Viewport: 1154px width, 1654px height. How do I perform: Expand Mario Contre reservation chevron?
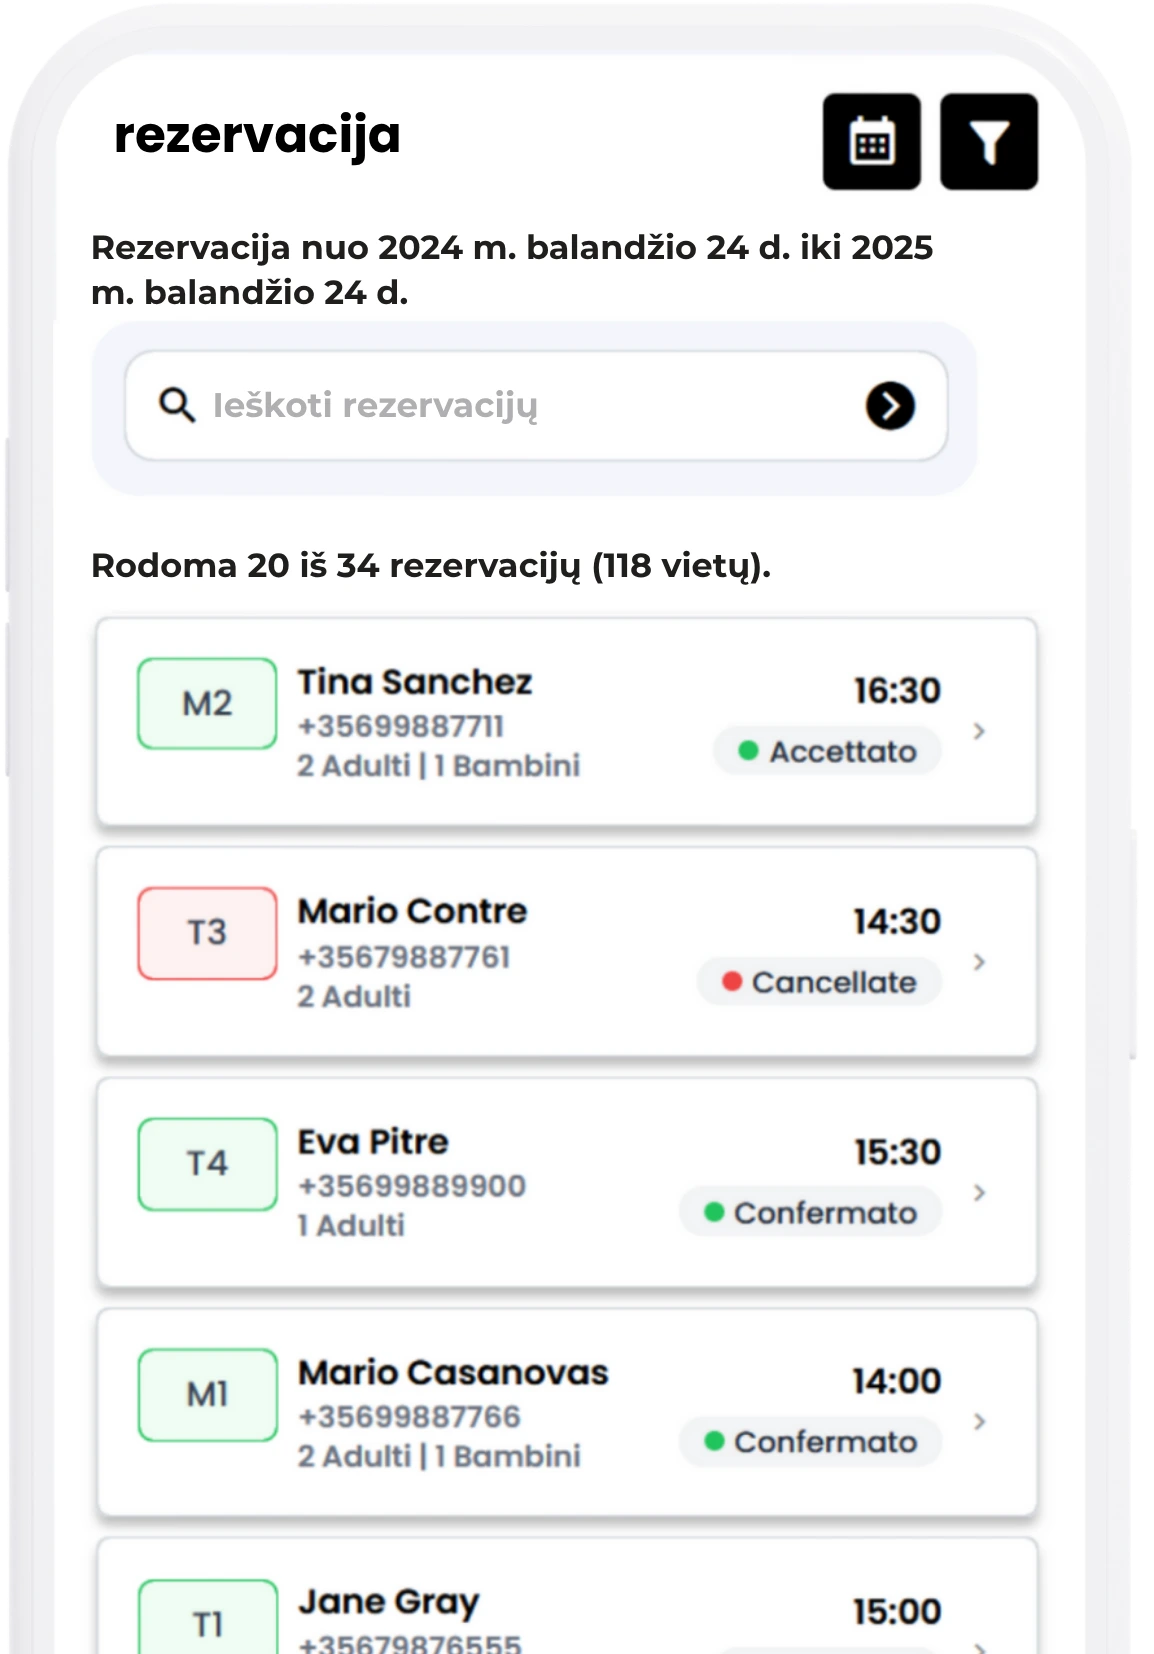[979, 962]
